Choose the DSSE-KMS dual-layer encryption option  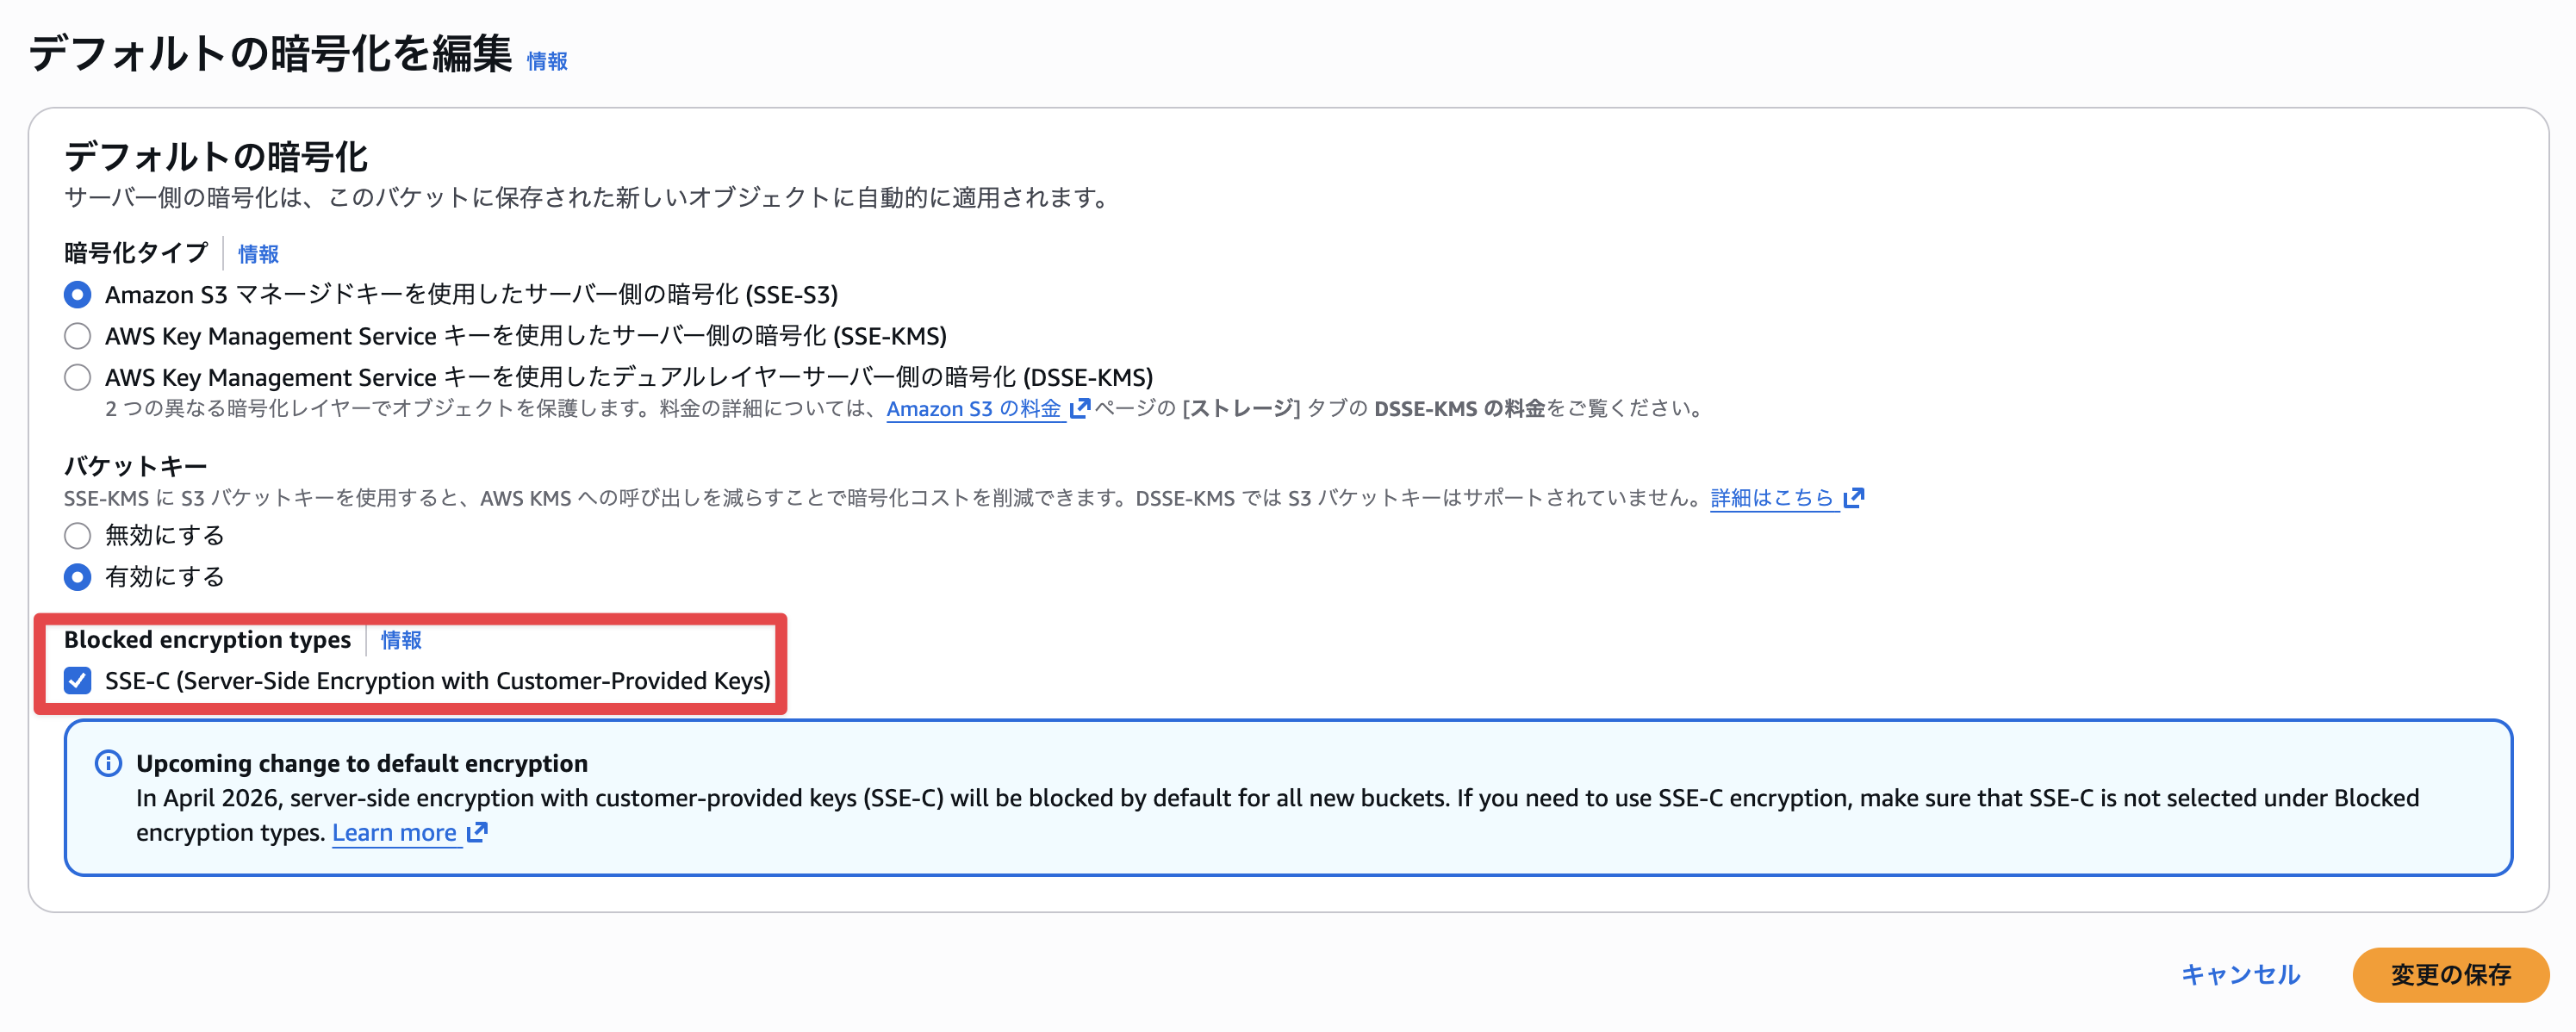tap(77, 377)
